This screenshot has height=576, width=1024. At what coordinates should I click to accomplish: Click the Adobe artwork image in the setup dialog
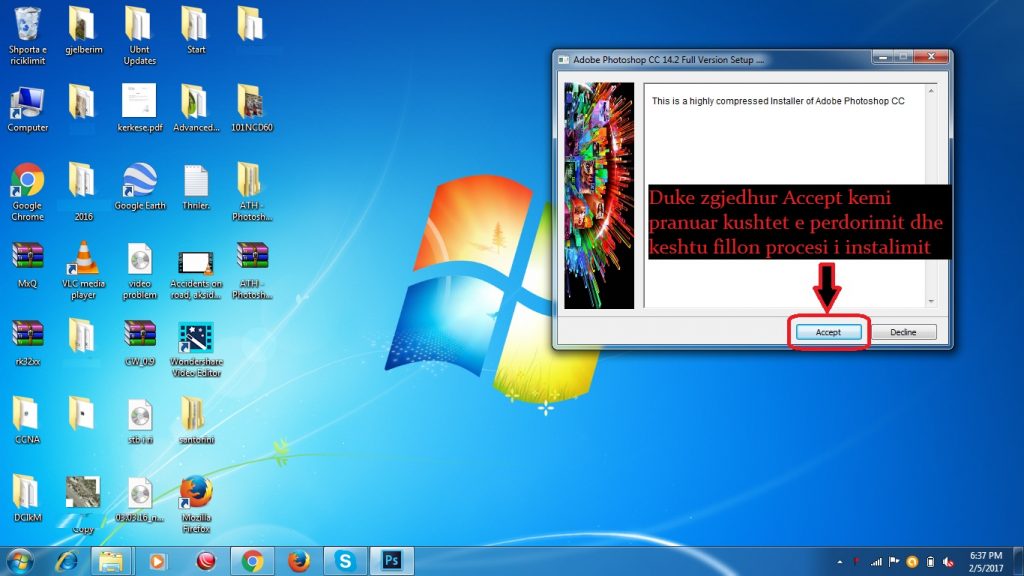click(599, 195)
